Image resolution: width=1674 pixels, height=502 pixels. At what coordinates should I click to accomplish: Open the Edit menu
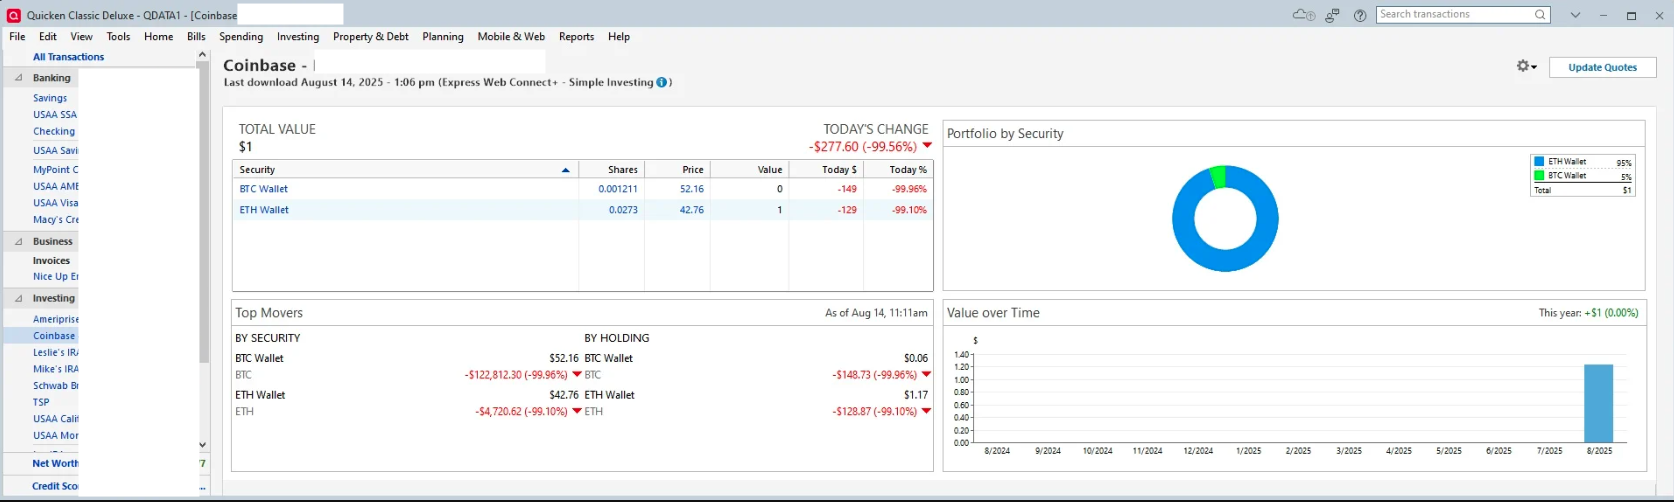pyautogui.click(x=48, y=36)
